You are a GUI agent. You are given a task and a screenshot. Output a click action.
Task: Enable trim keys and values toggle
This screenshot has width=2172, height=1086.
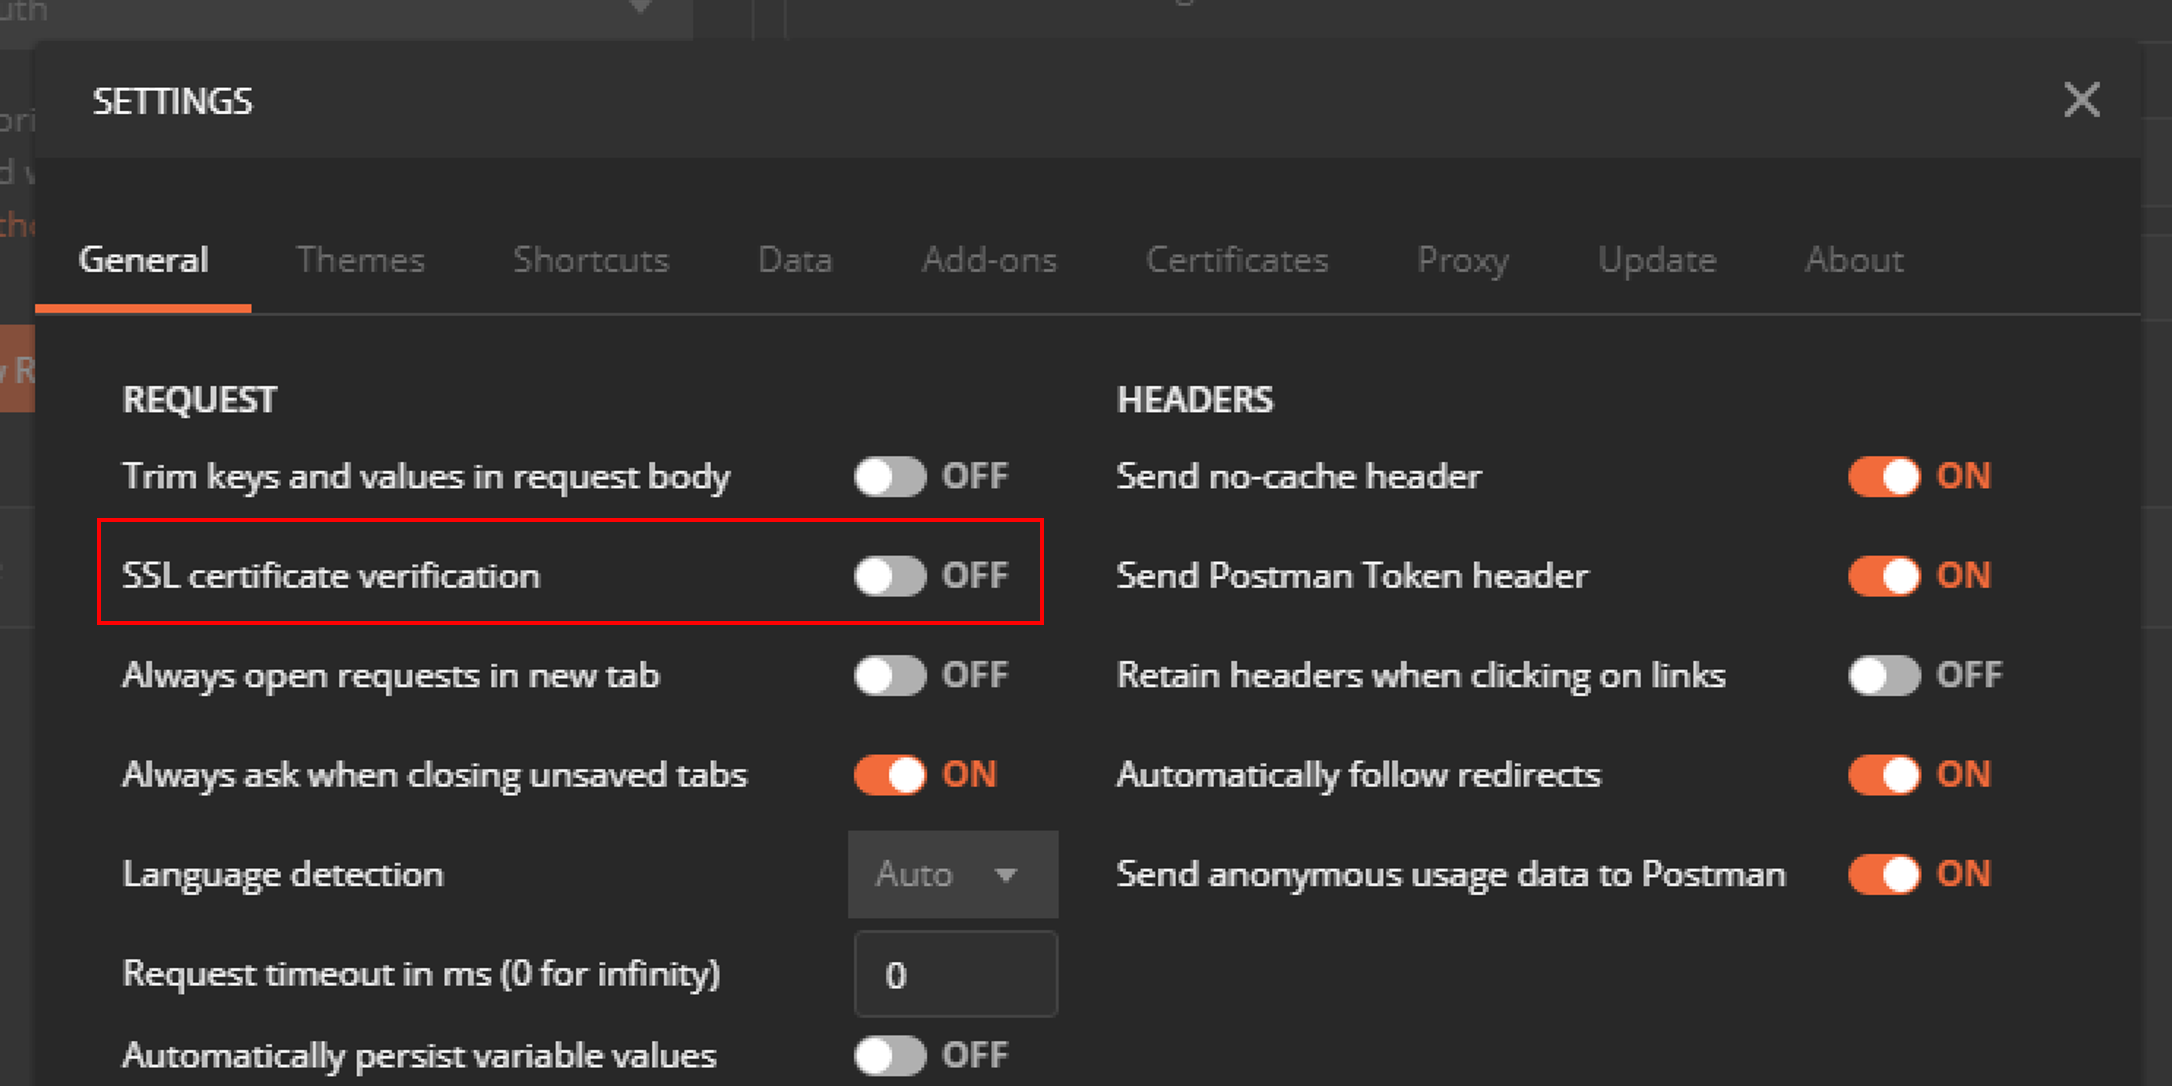(x=889, y=477)
